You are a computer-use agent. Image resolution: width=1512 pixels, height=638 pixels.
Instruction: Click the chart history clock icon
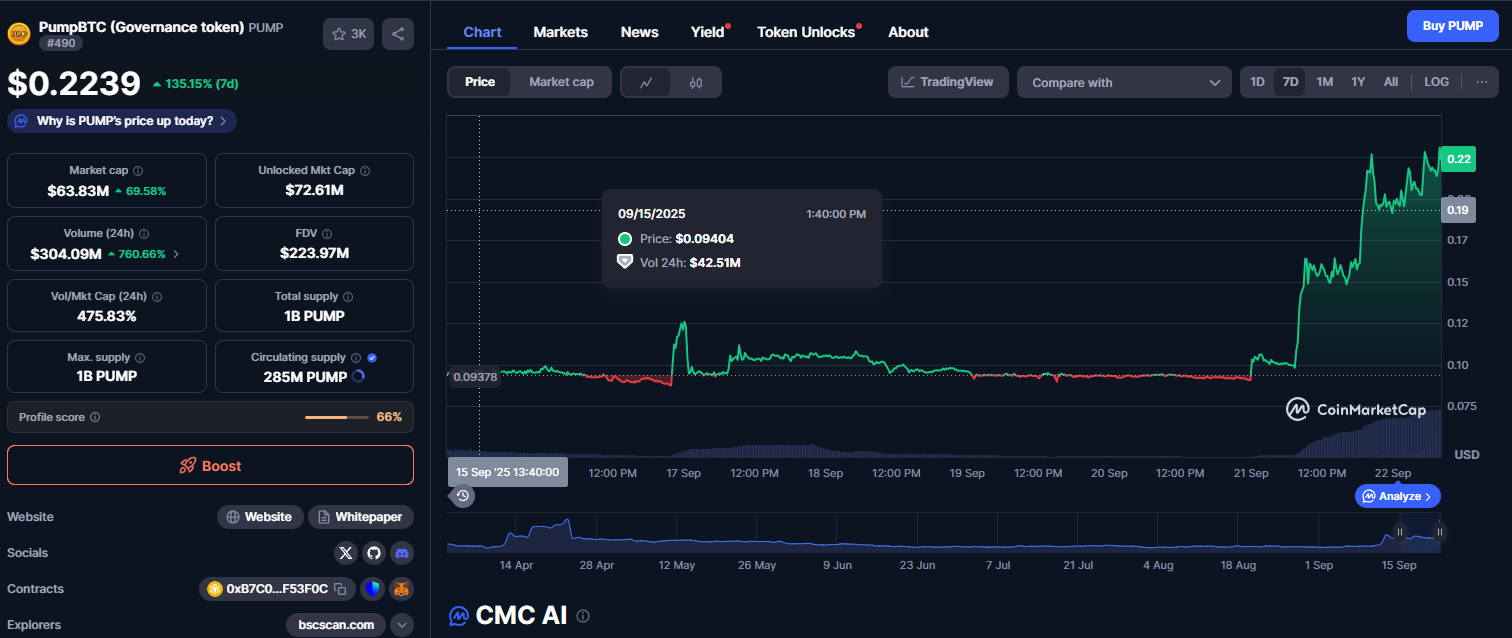tap(462, 495)
